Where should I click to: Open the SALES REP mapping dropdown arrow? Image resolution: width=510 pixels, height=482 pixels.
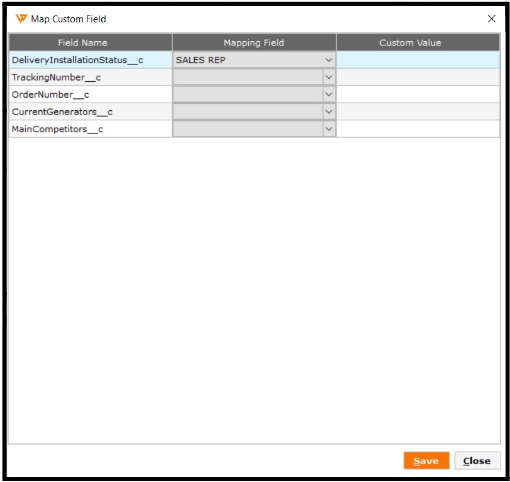pyautogui.click(x=329, y=60)
